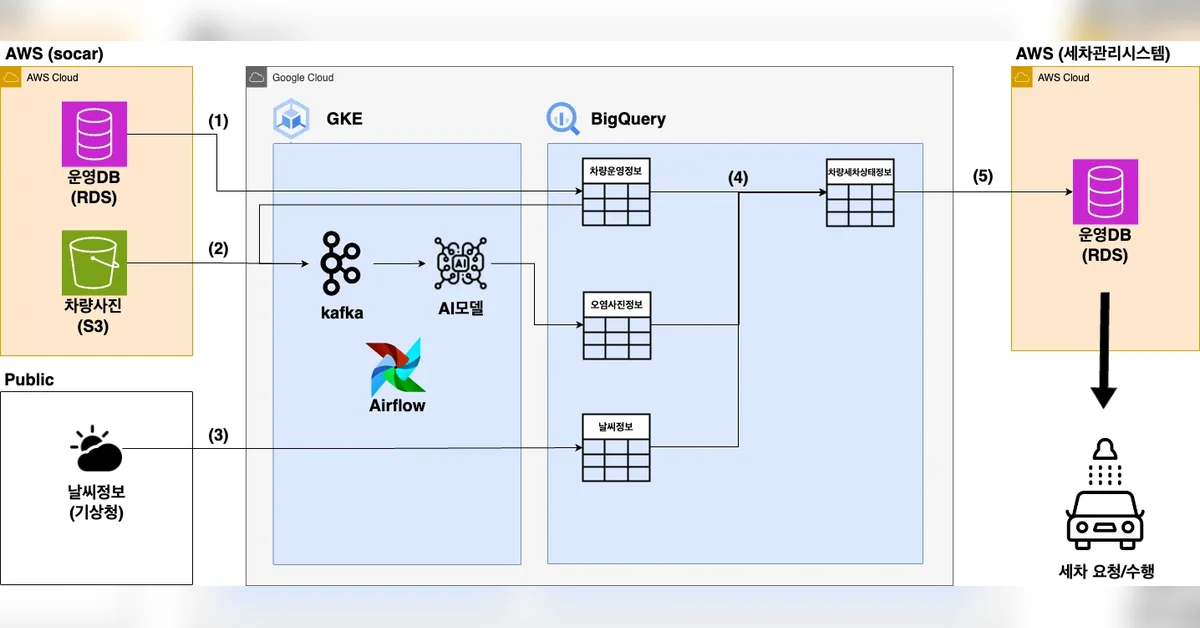Image resolution: width=1200 pixels, height=628 pixels.
Task: Click 'AWS Cloud' text in 세차관리시스템 box
Action: point(1063,78)
